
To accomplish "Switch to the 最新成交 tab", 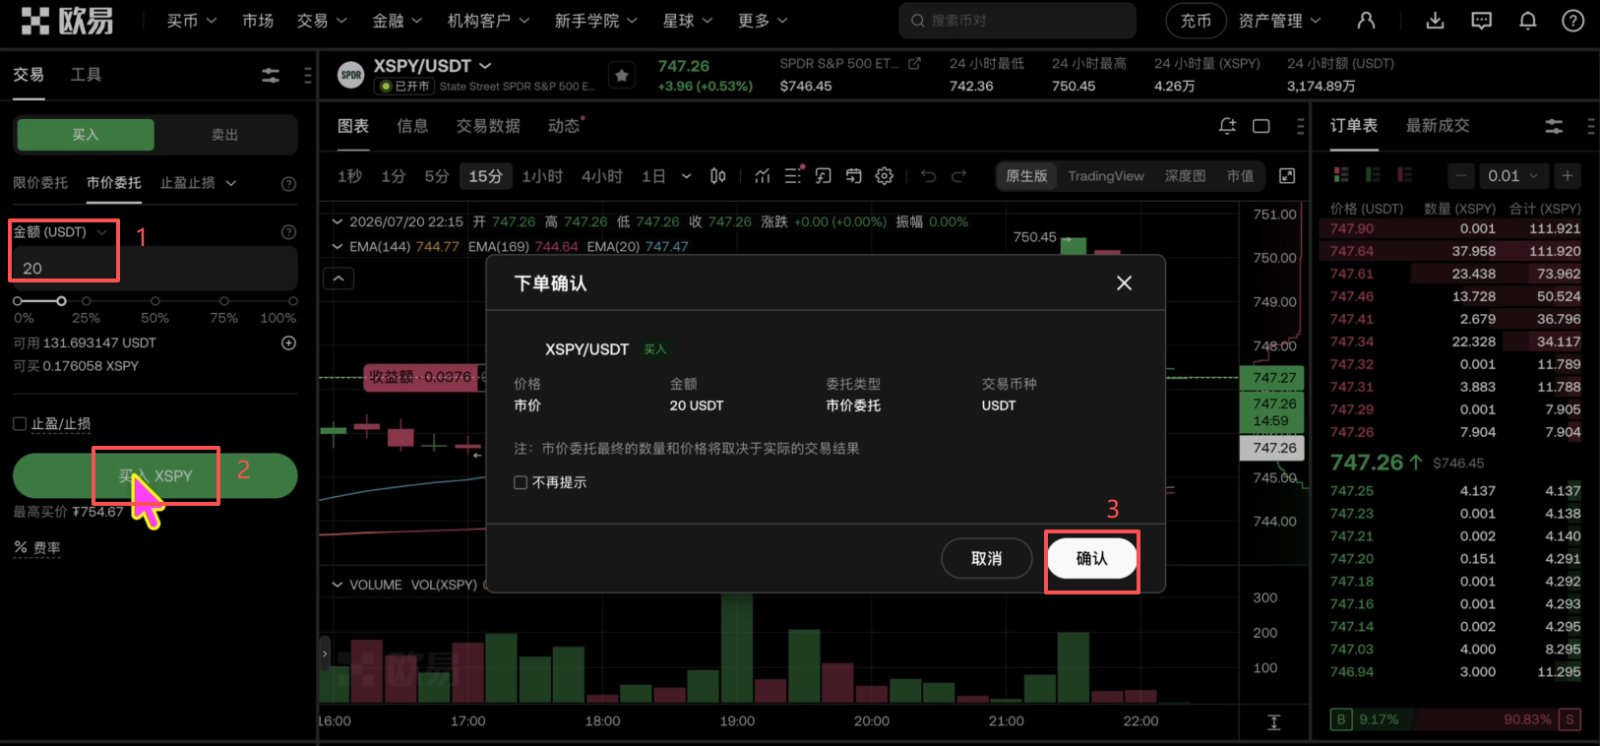I will [1437, 126].
